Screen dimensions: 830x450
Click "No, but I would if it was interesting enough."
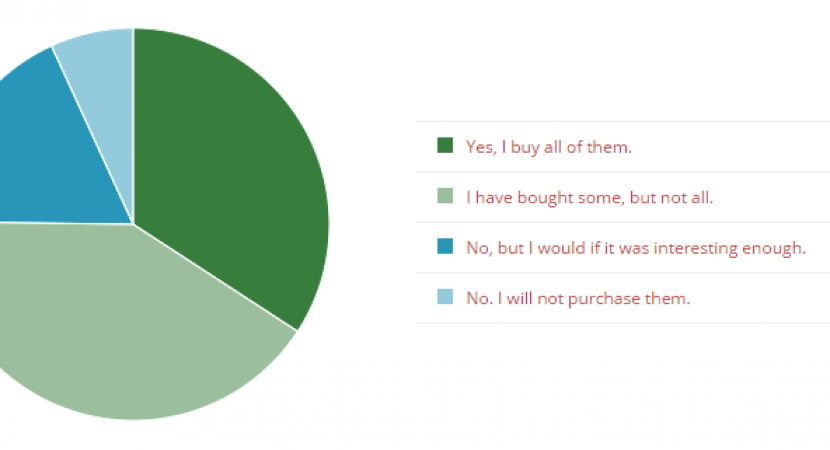pos(635,247)
